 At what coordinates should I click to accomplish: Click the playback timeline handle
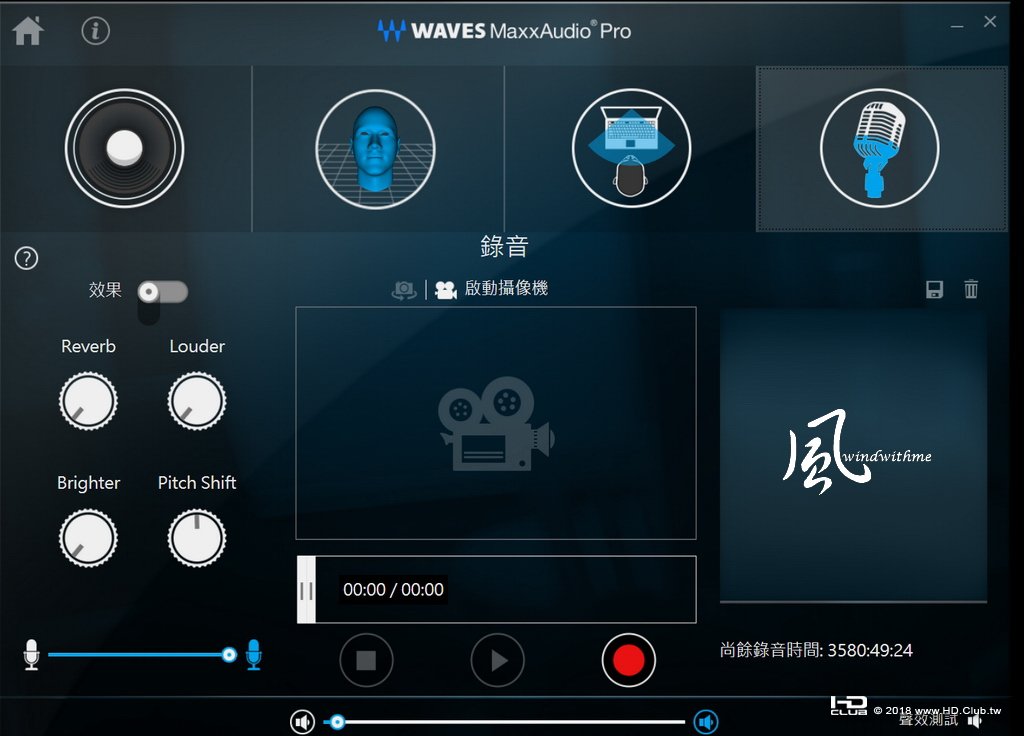306,590
